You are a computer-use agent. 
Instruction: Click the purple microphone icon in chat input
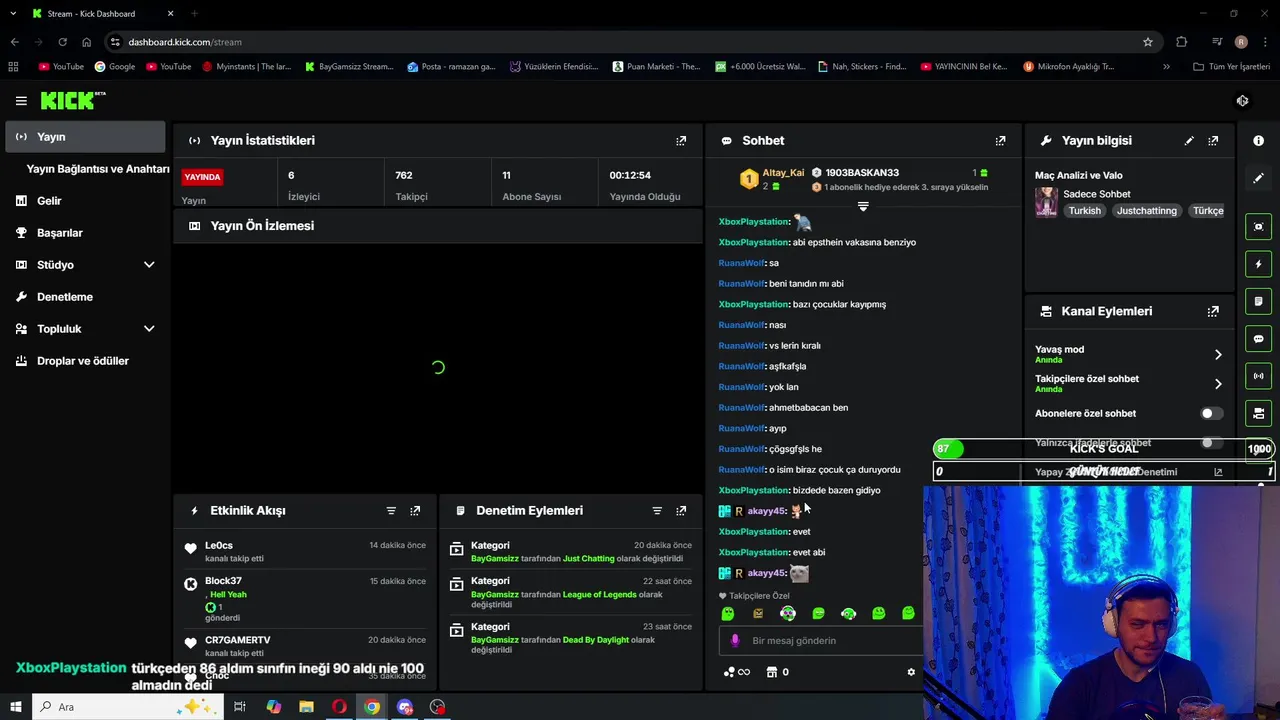click(x=735, y=640)
